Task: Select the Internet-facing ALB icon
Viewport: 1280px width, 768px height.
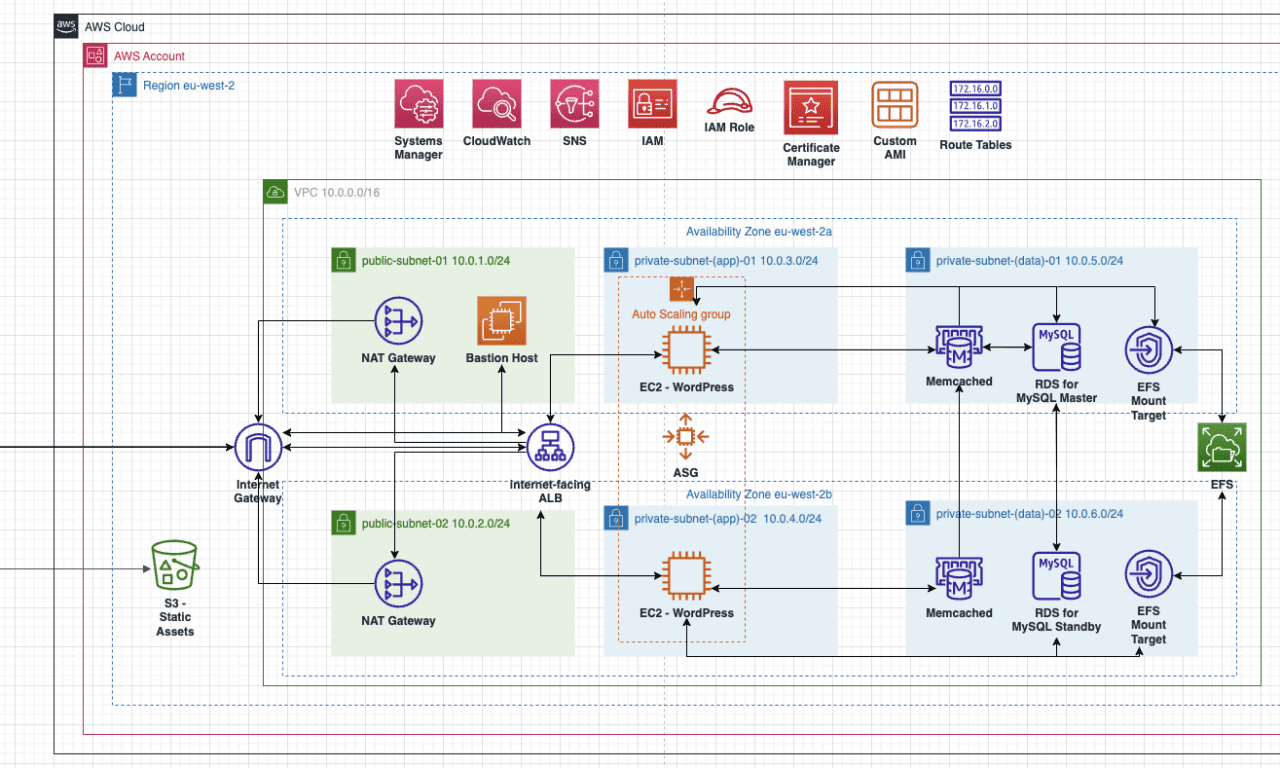Action: pyautogui.click(x=550, y=447)
